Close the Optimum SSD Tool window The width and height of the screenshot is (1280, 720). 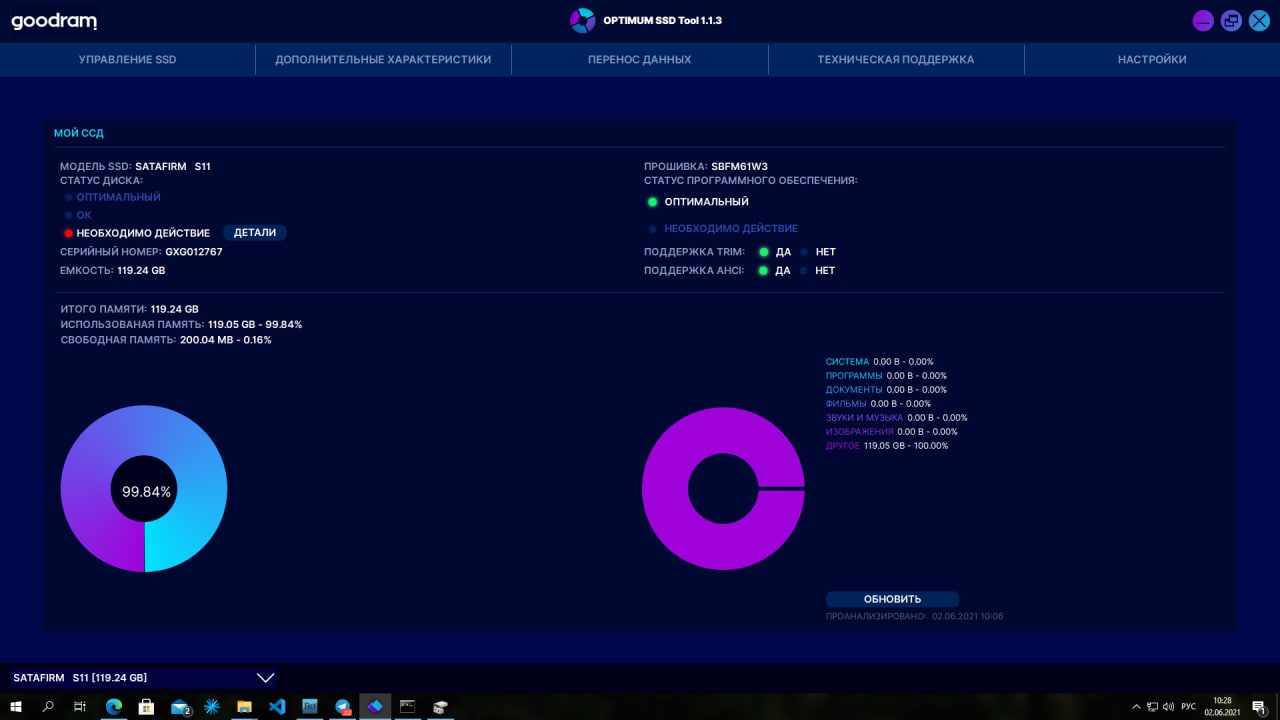tap(1259, 20)
